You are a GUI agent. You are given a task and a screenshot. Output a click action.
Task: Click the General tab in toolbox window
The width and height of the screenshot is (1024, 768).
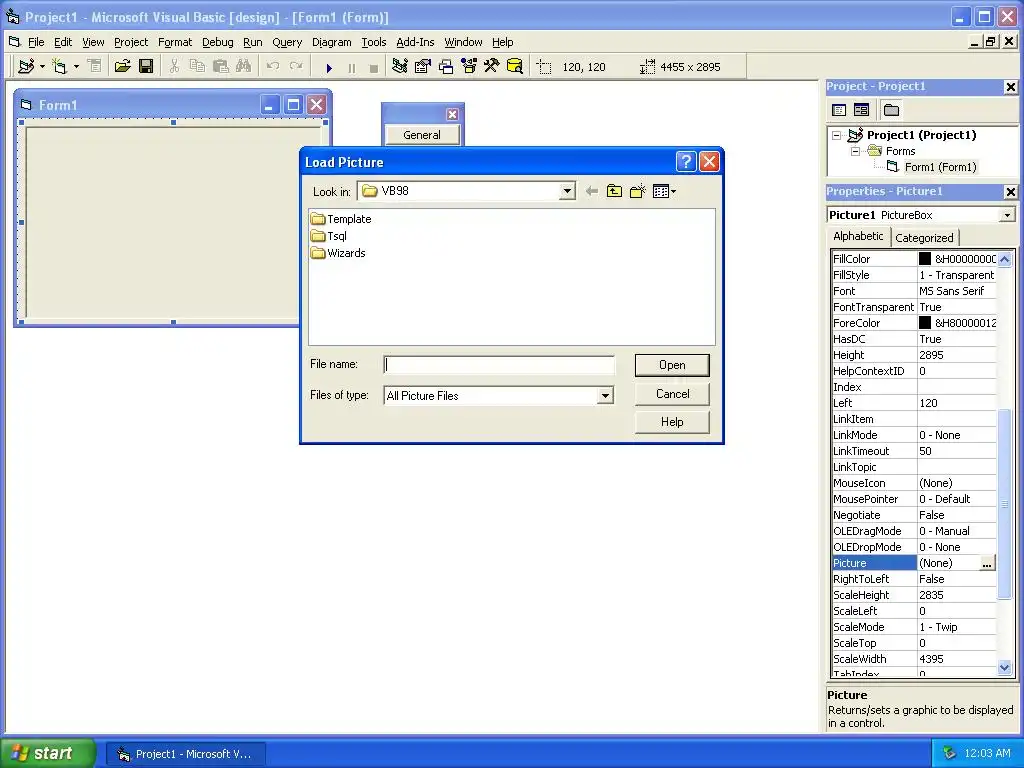pos(422,135)
